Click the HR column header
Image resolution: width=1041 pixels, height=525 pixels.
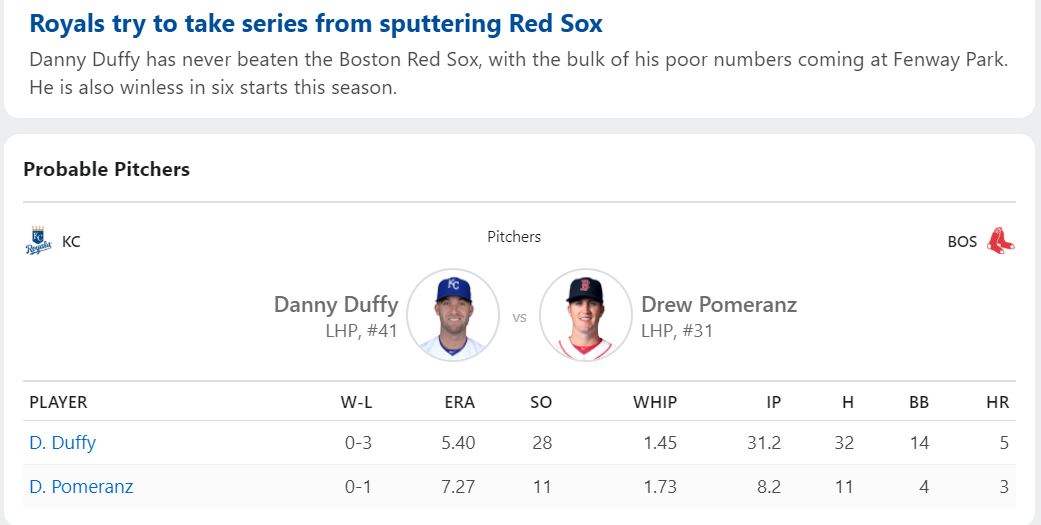point(996,403)
